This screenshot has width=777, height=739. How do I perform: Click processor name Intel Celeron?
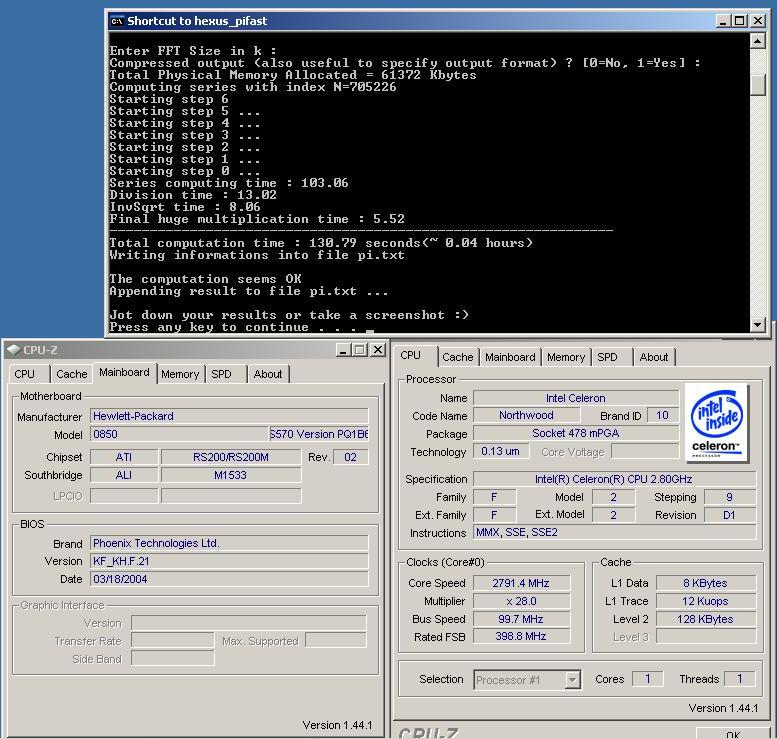coord(576,398)
